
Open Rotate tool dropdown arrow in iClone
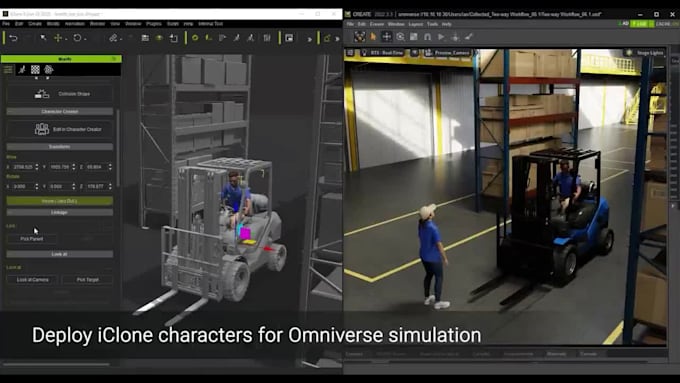[85, 39]
